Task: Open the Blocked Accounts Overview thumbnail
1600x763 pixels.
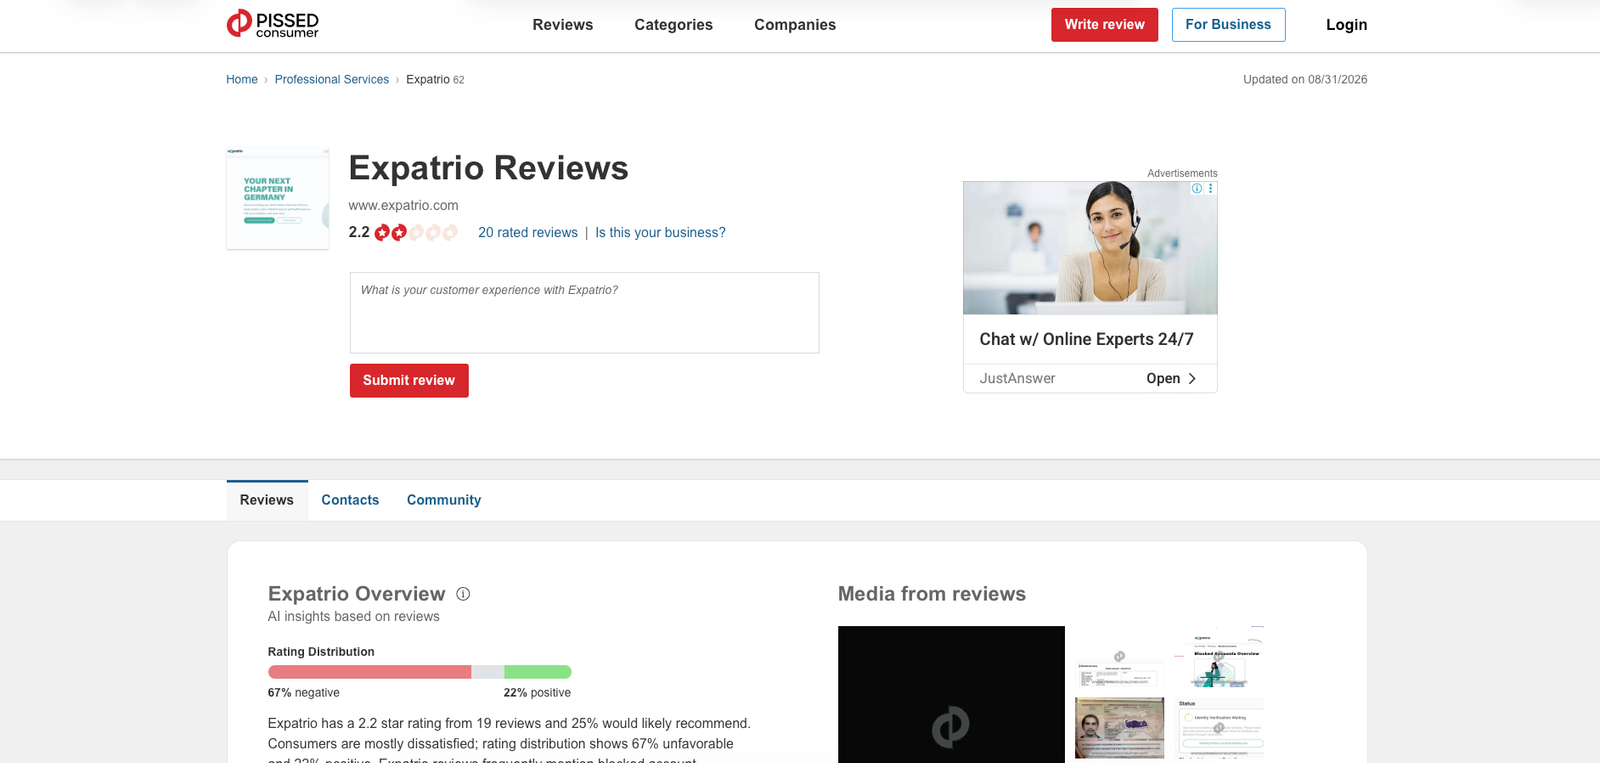Action: pyautogui.click(x=1220, y=659)
